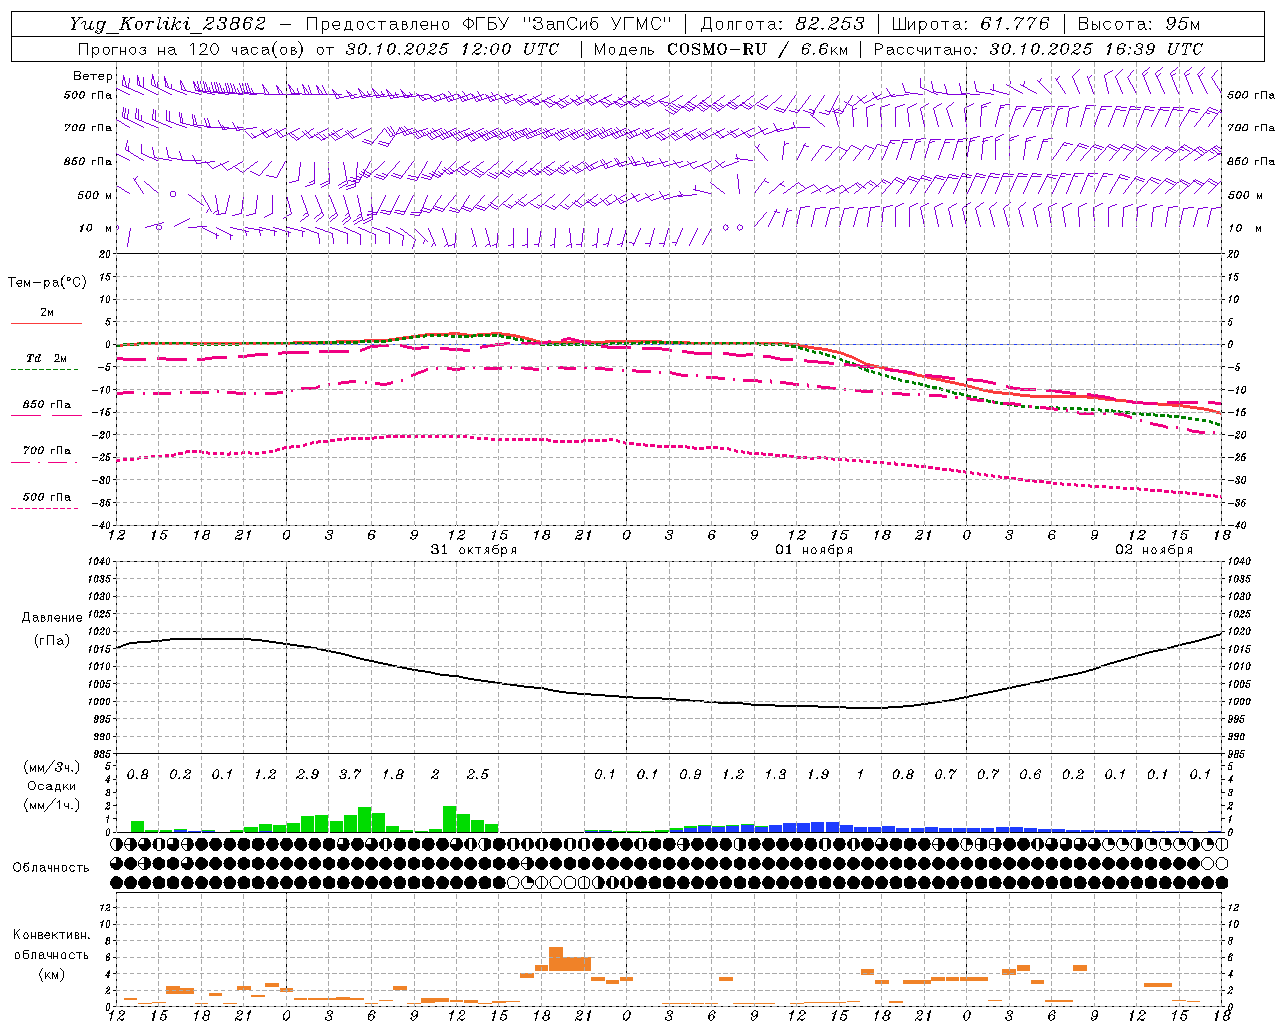Click the precipitation value 2.5

click(x=478, y=774)
